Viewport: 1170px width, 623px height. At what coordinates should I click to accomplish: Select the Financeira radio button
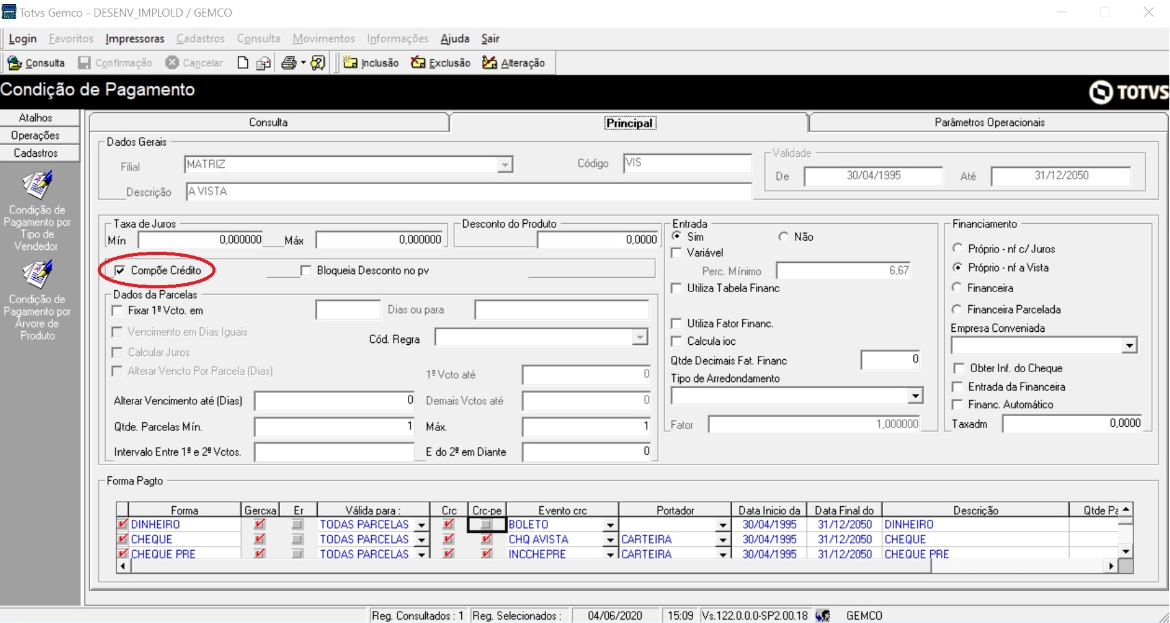pyautogui.click(x=958, y=287)
